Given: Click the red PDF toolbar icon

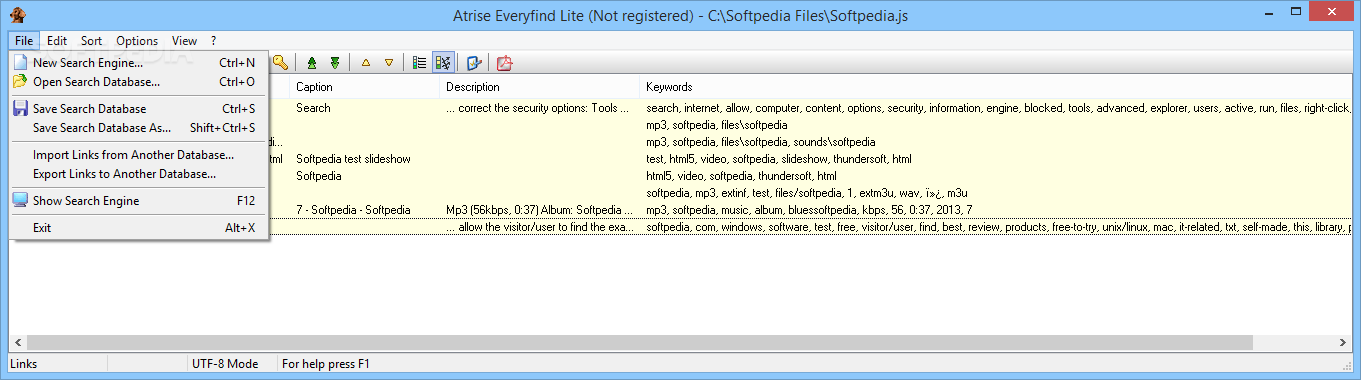Looking at the screenshot, I should click(505, 63).
